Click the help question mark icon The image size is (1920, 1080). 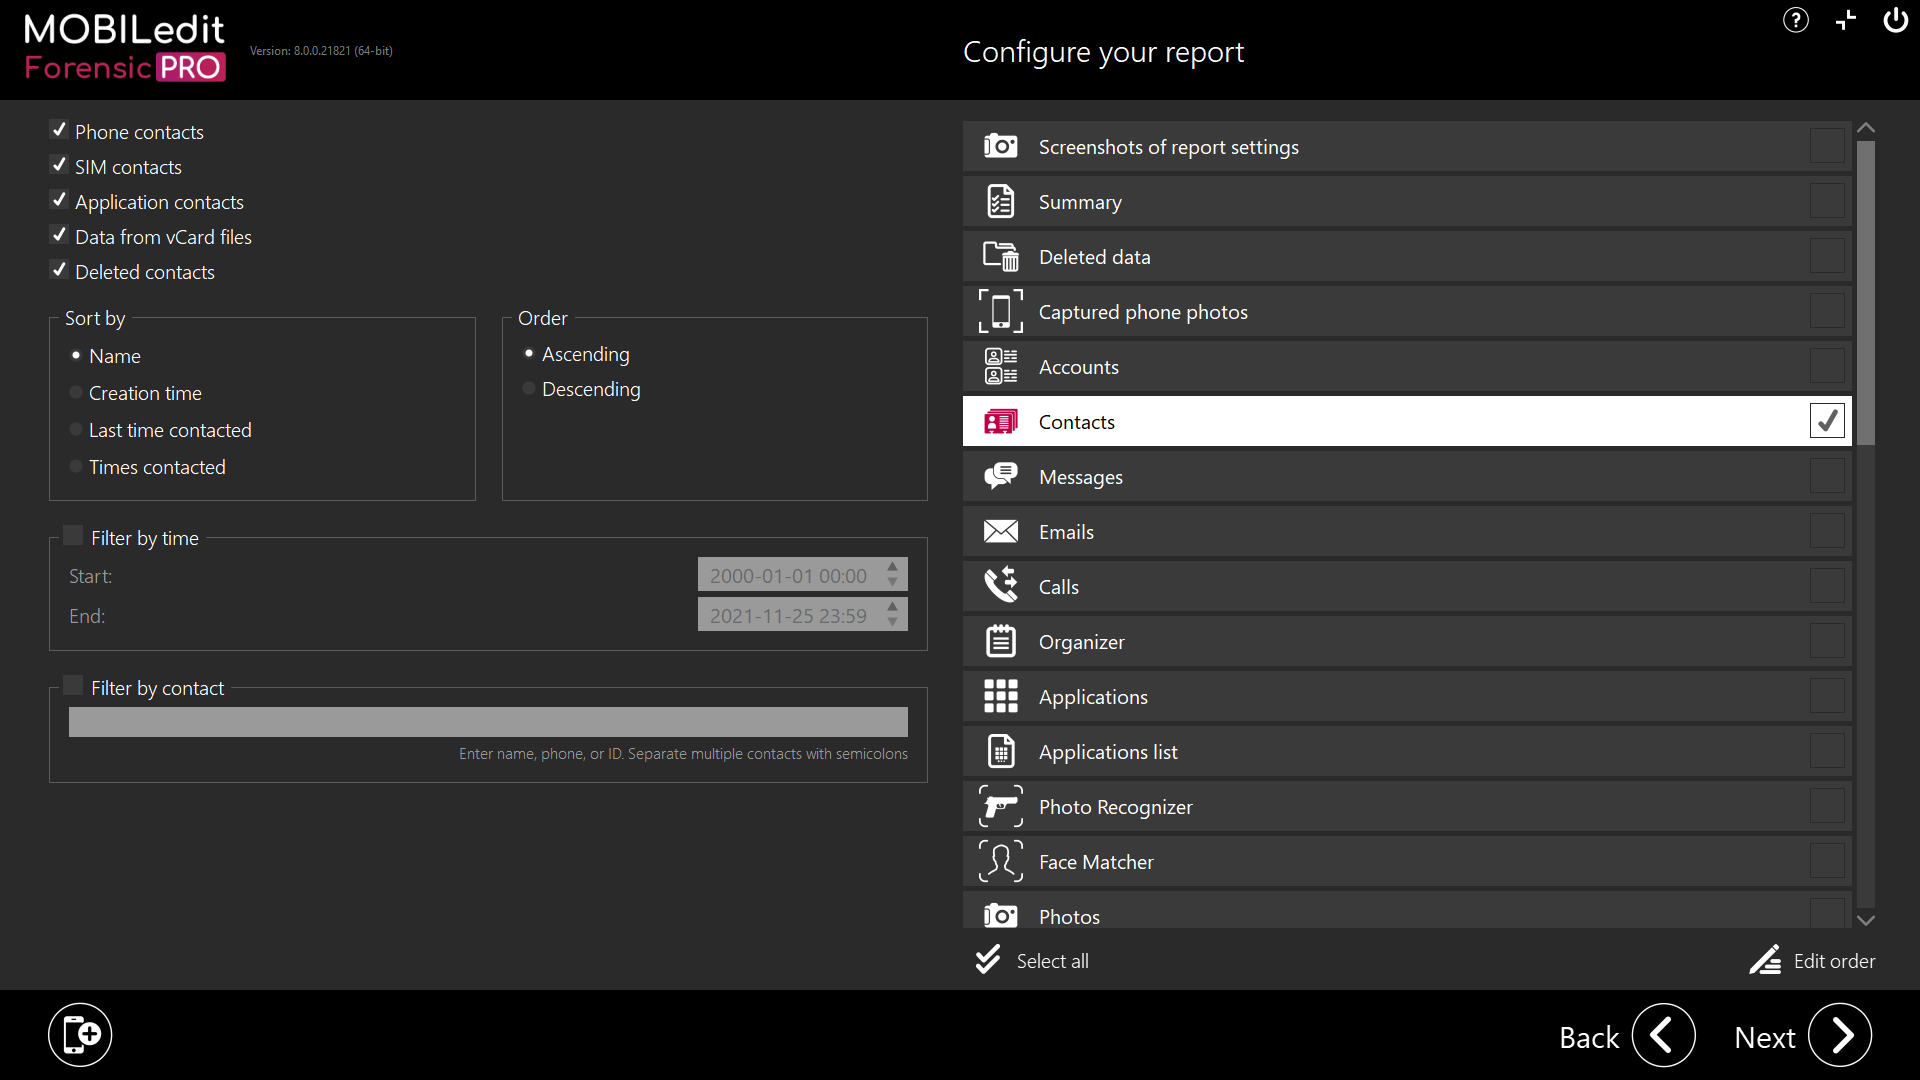tap(1795, 21)
